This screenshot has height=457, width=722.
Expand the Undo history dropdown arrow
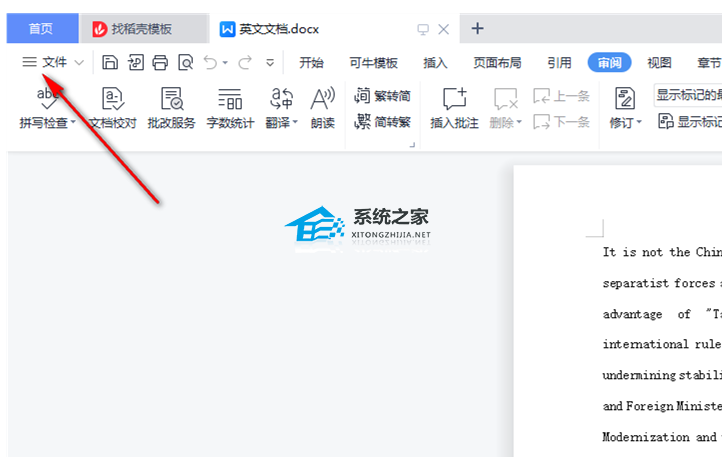[225, 63]
